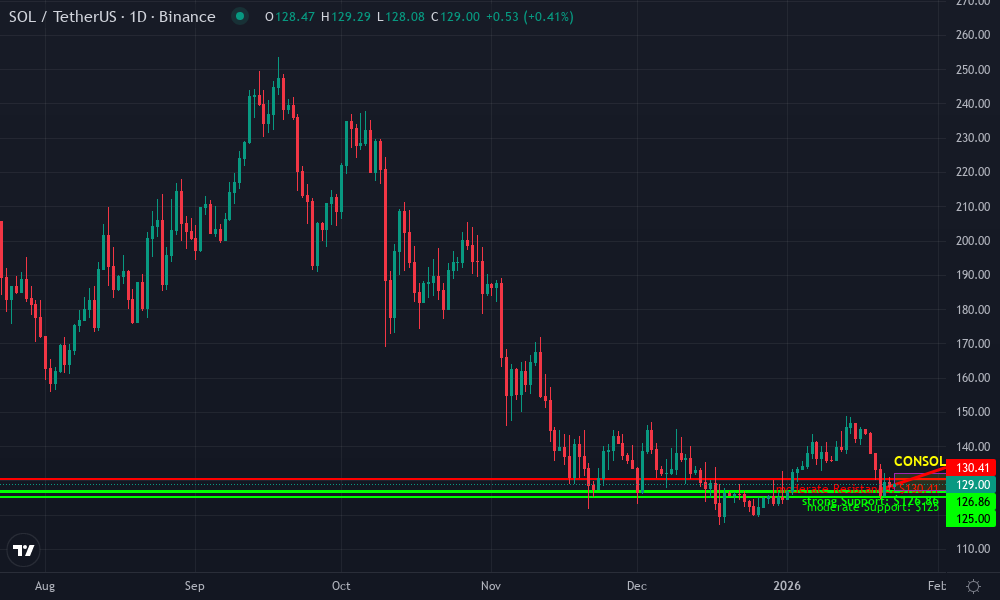Click the 230.00 price axis label

(973, 138)
